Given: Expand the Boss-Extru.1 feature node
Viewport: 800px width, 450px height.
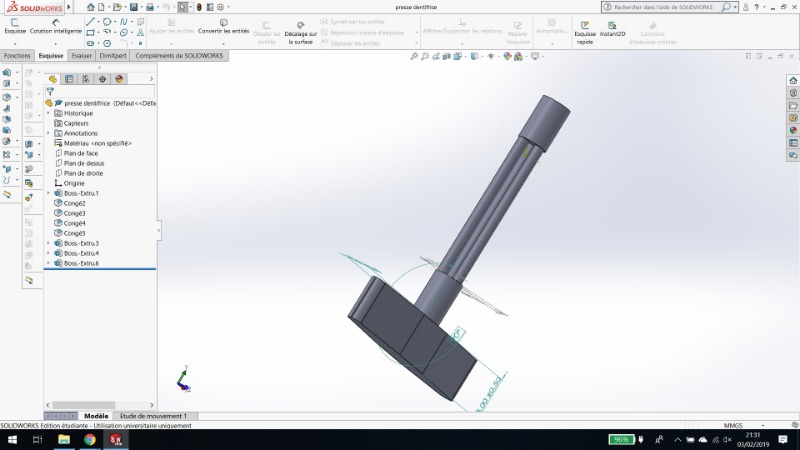Looking at the screenshot, I should 48,193.
